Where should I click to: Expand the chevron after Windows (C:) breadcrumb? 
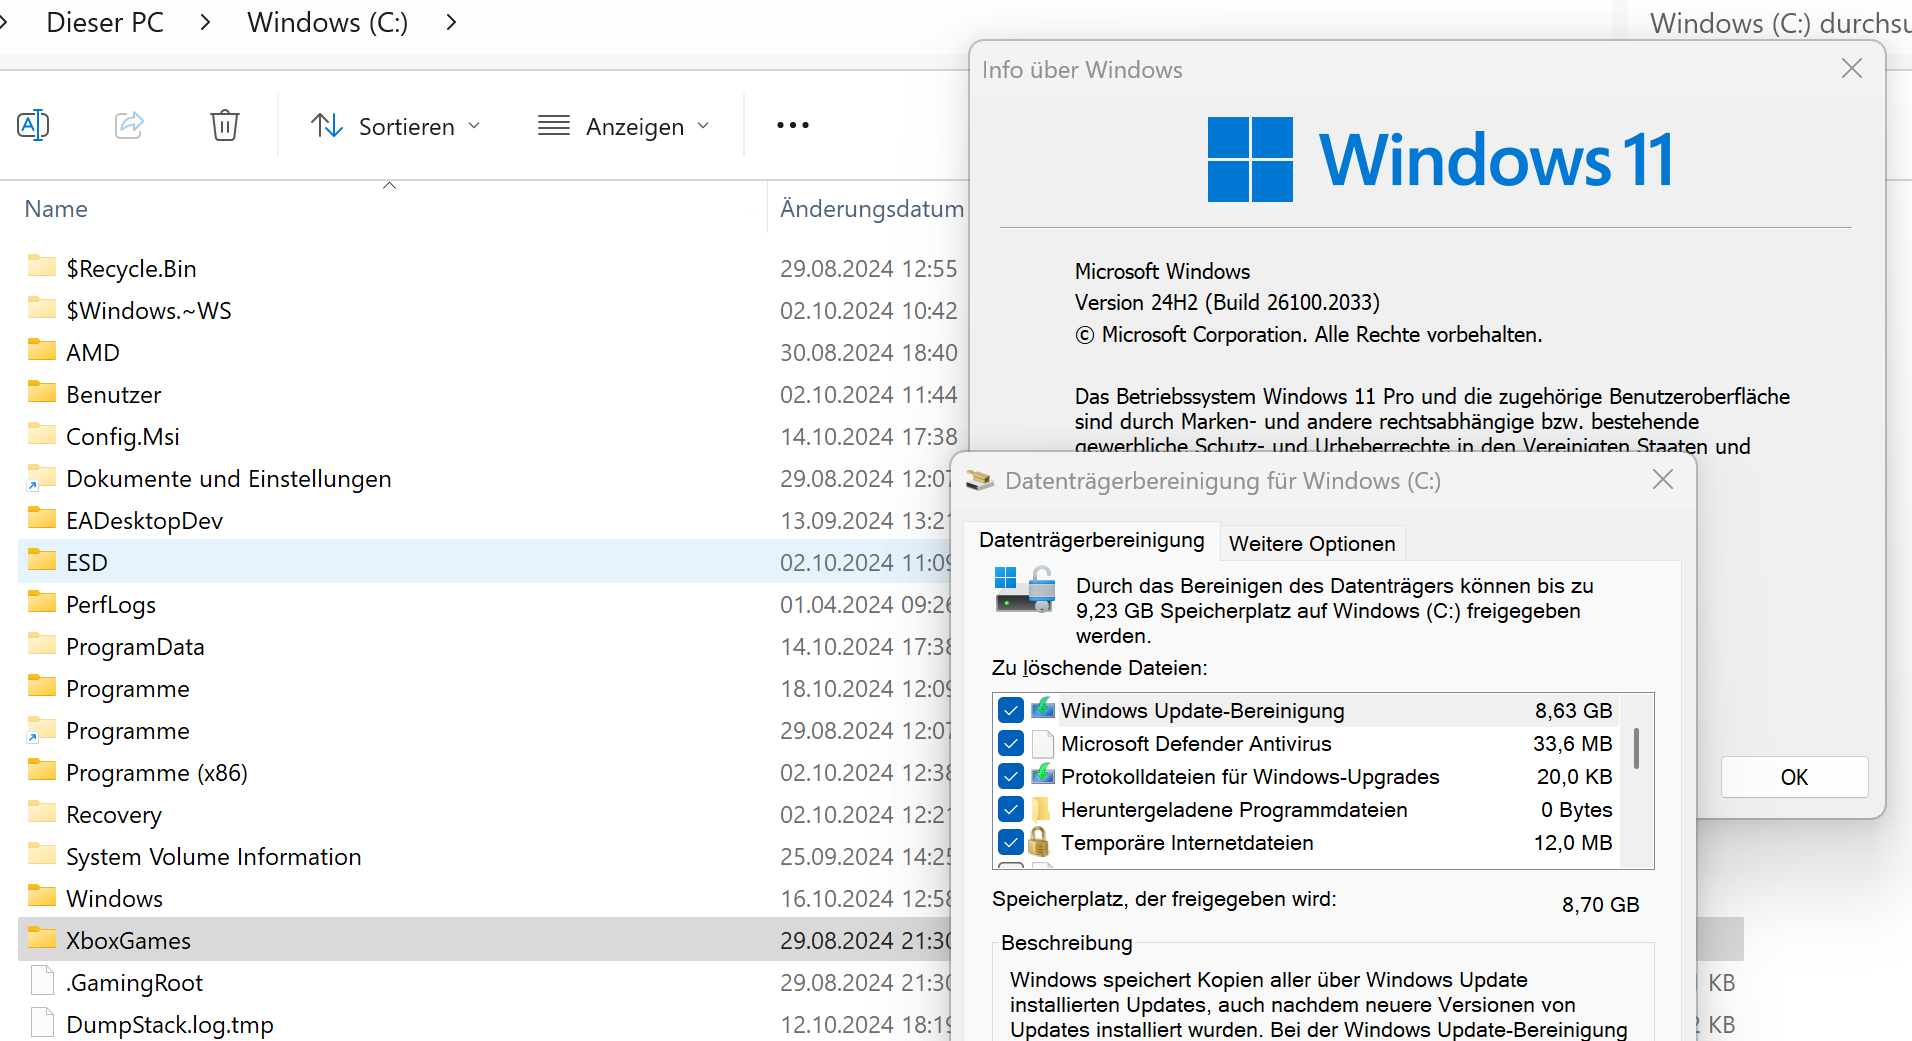tap(451, 22)
